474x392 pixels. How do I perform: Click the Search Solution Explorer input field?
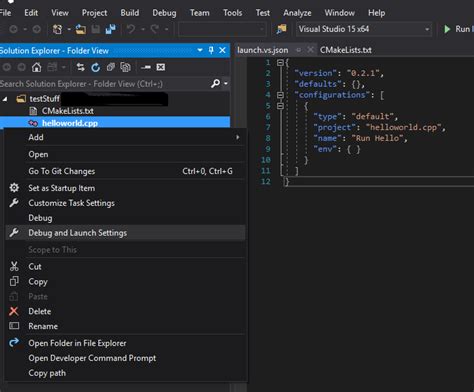pyautogui.click(x=104, y=83)
